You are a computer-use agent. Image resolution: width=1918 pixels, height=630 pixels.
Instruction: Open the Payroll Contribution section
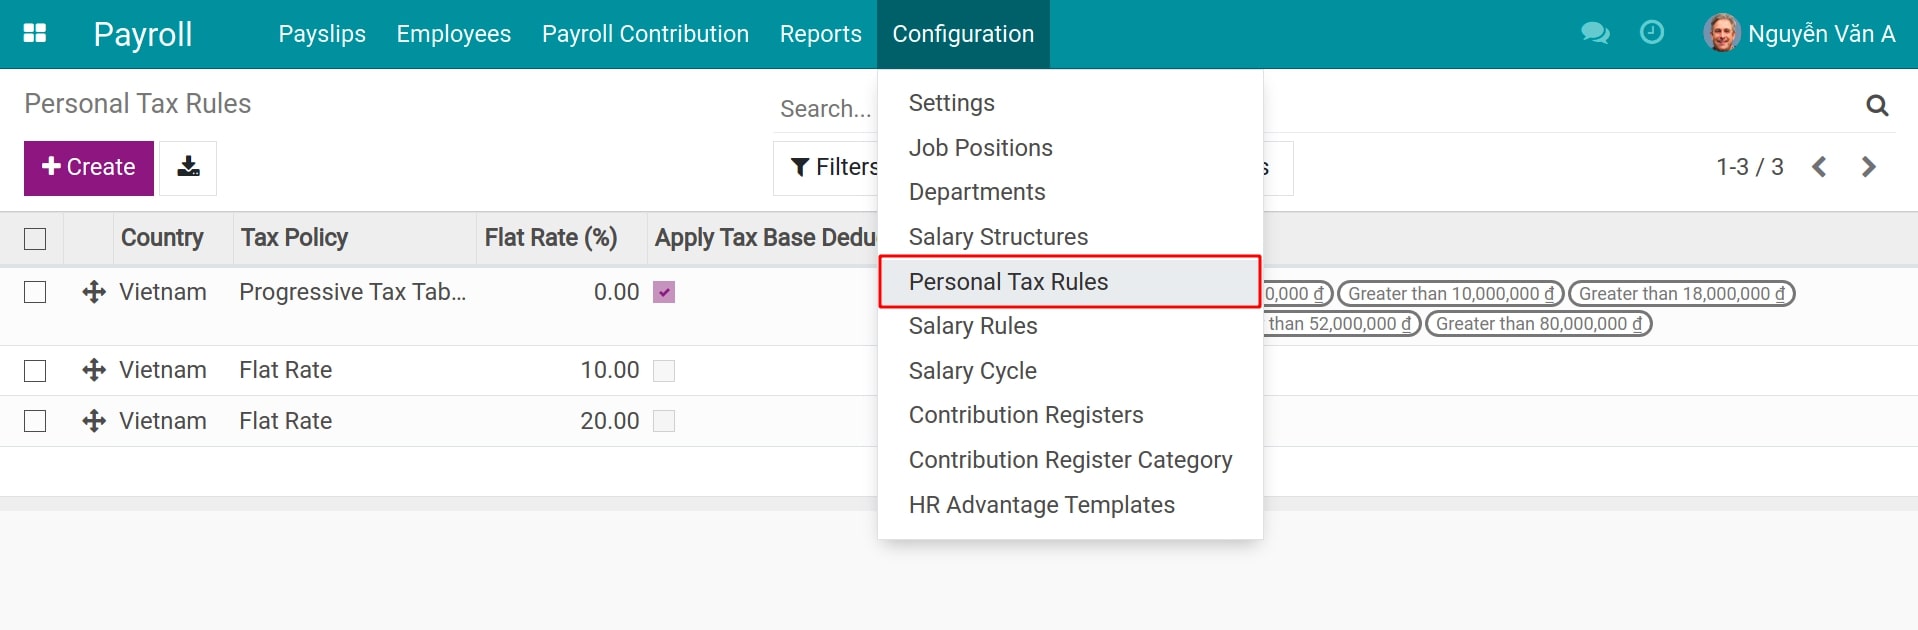point(645,33)
